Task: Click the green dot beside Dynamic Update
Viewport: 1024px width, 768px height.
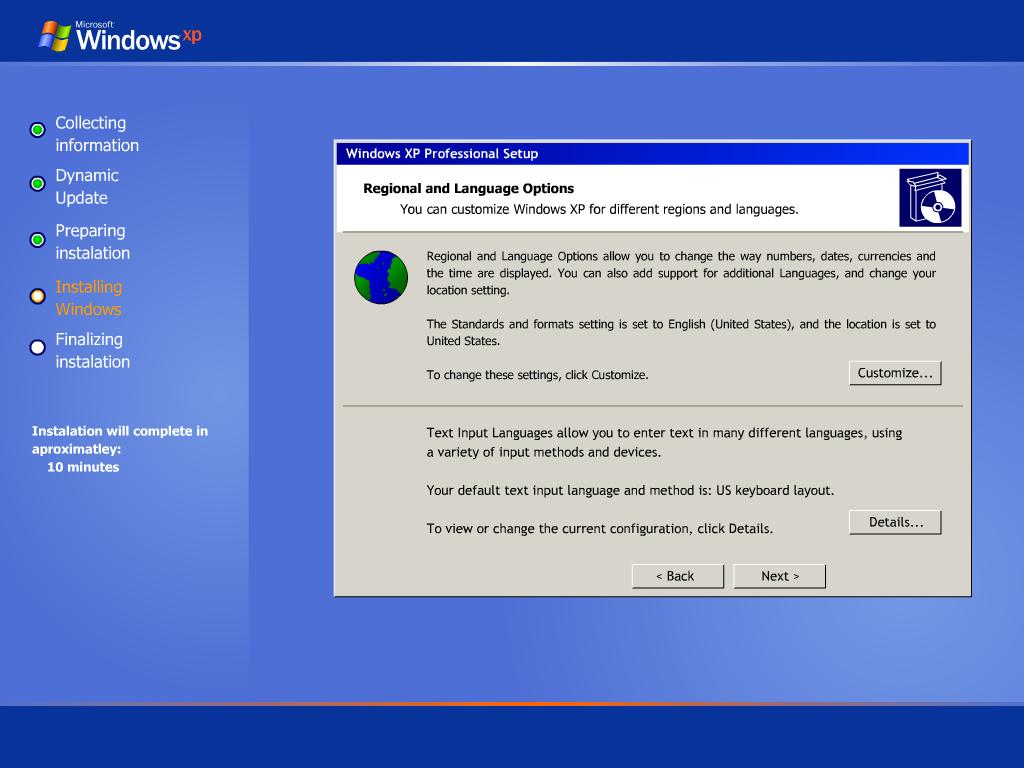Action: click(37, 183)
